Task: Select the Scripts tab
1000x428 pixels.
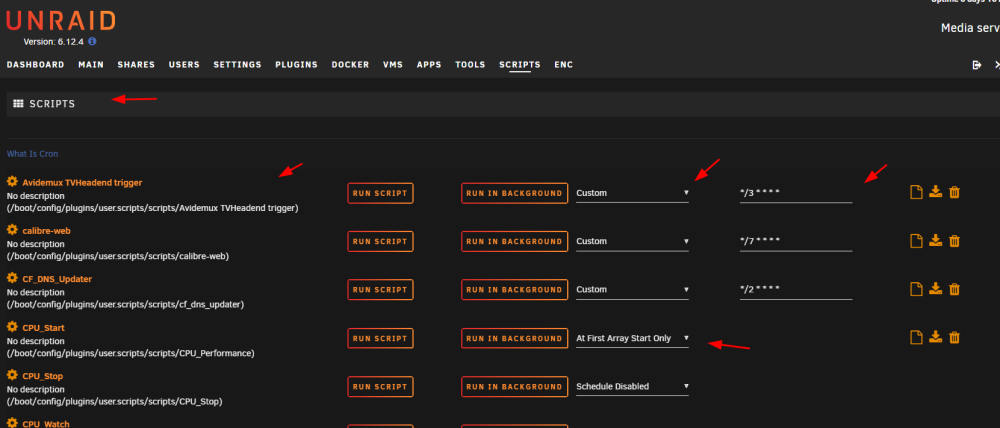Action: click(520, 64)
